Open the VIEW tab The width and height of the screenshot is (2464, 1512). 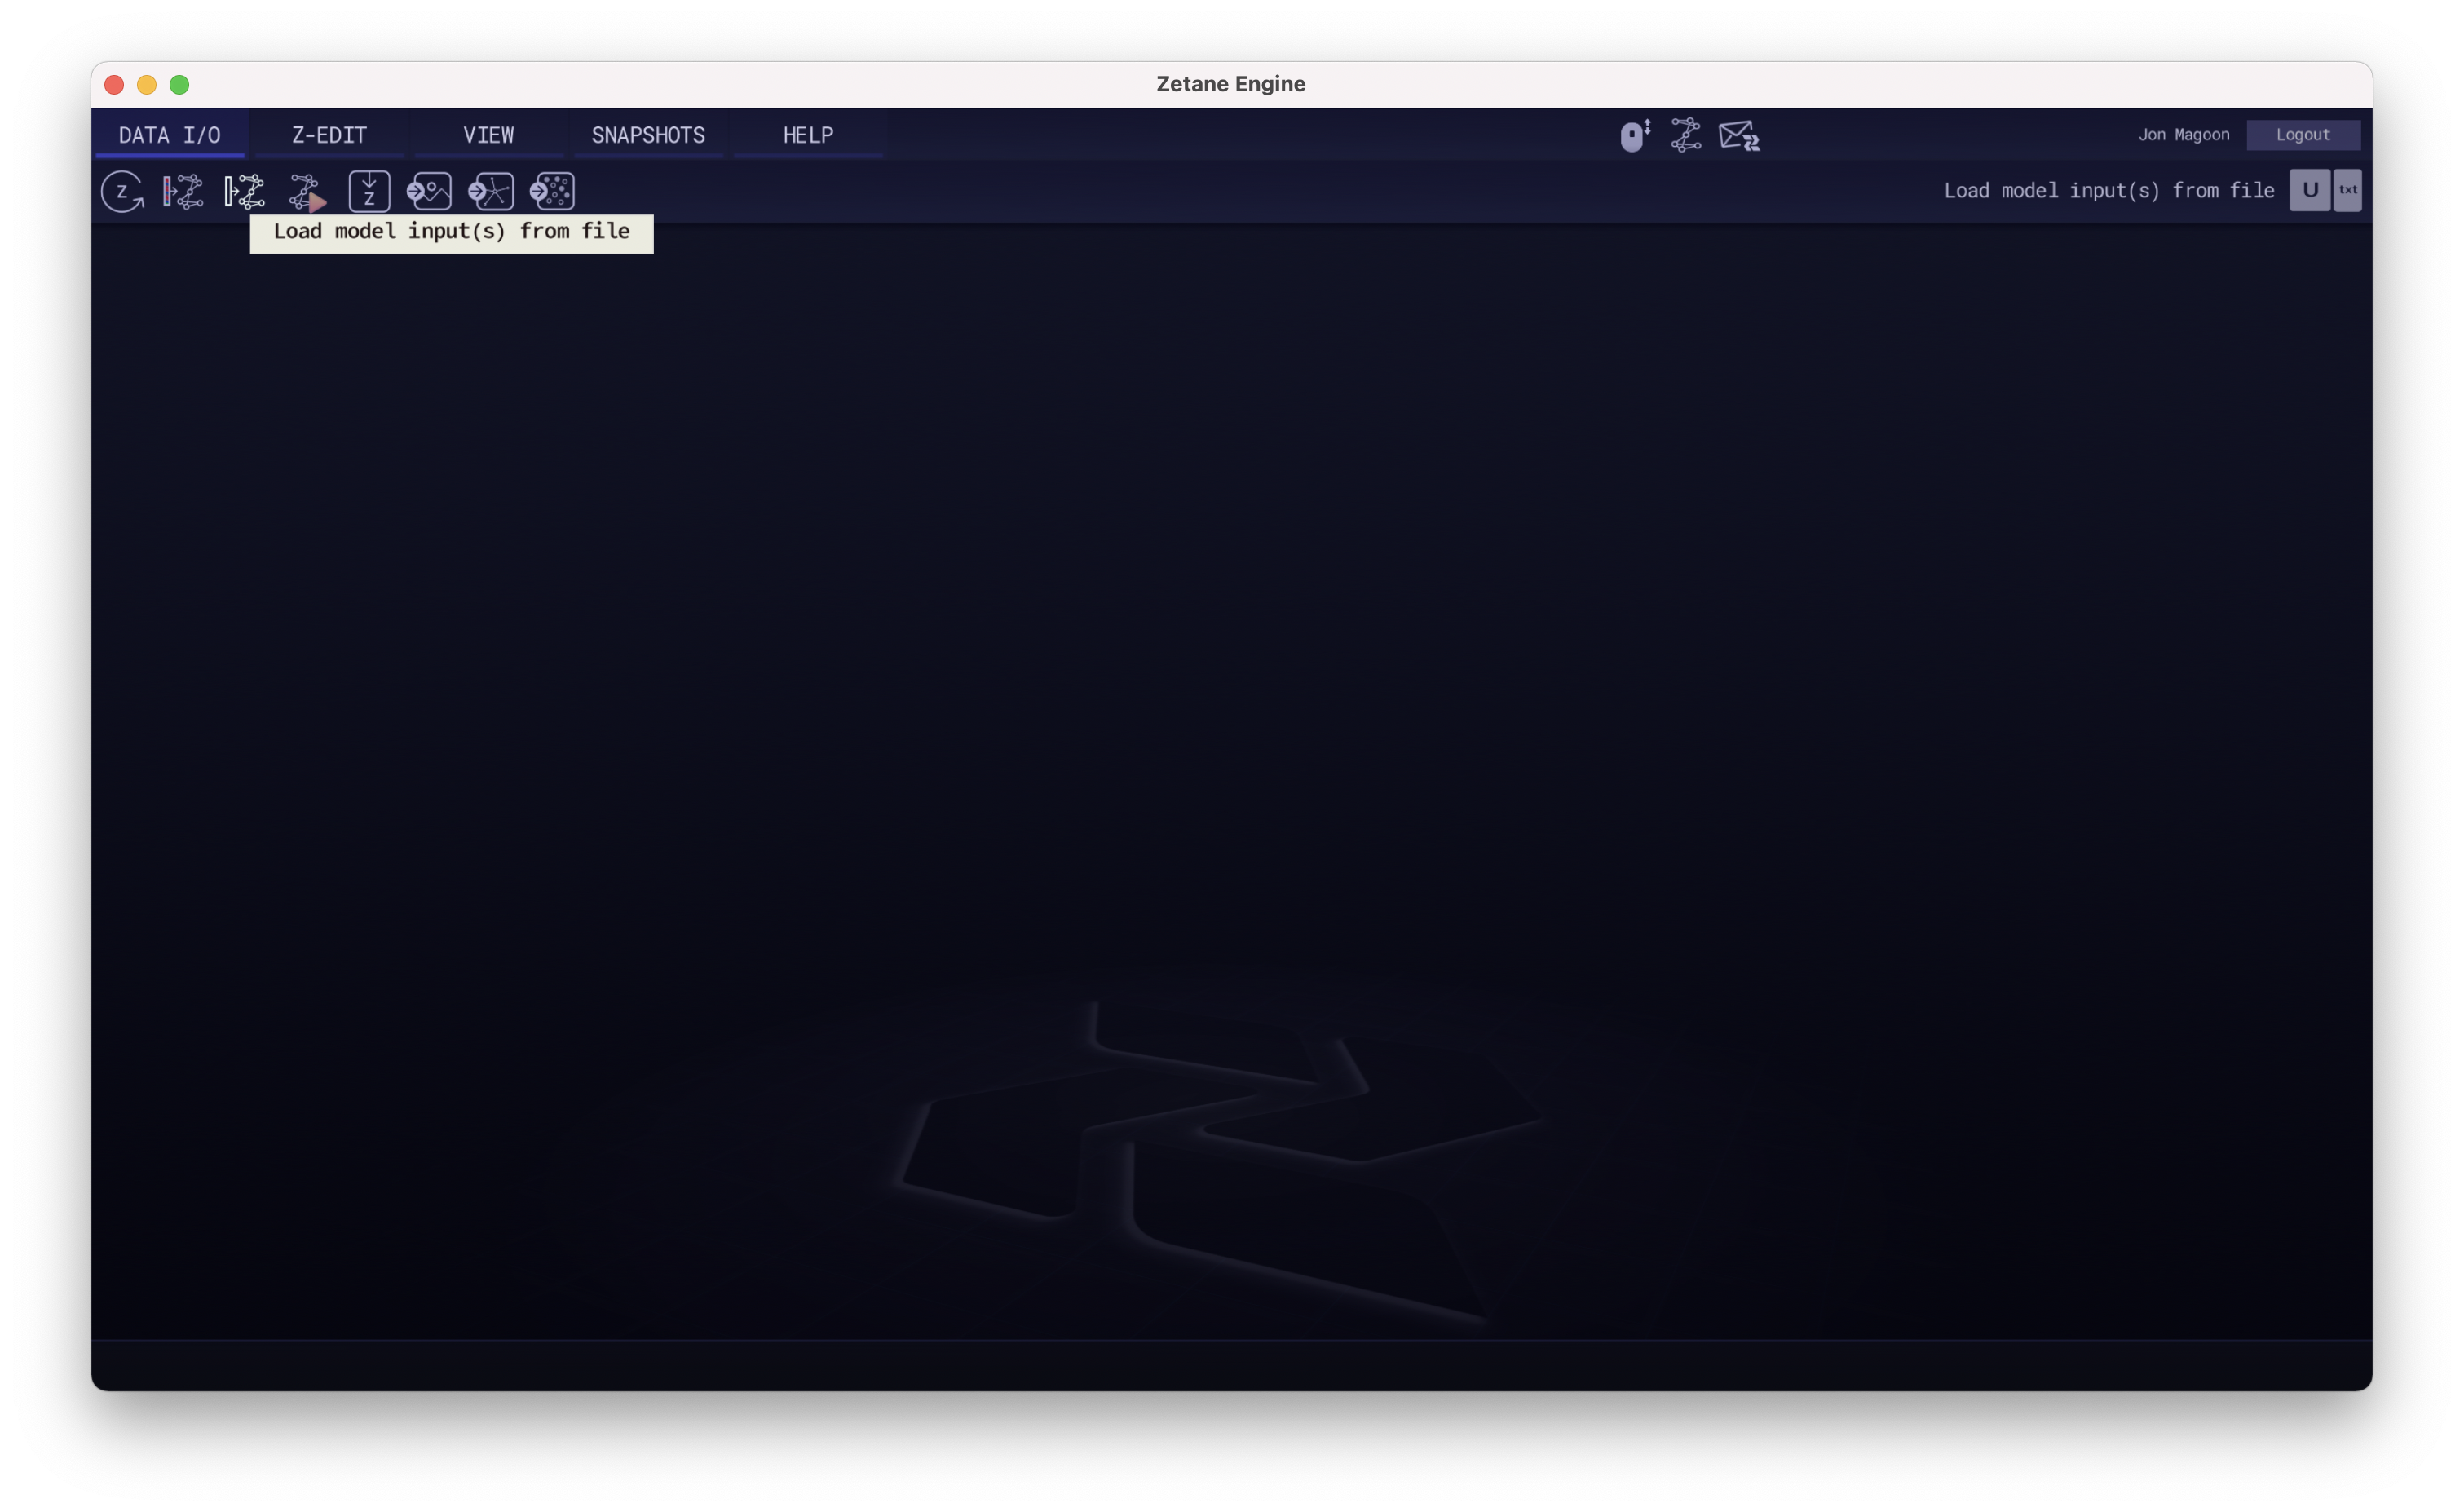click(x=488, y=135)
